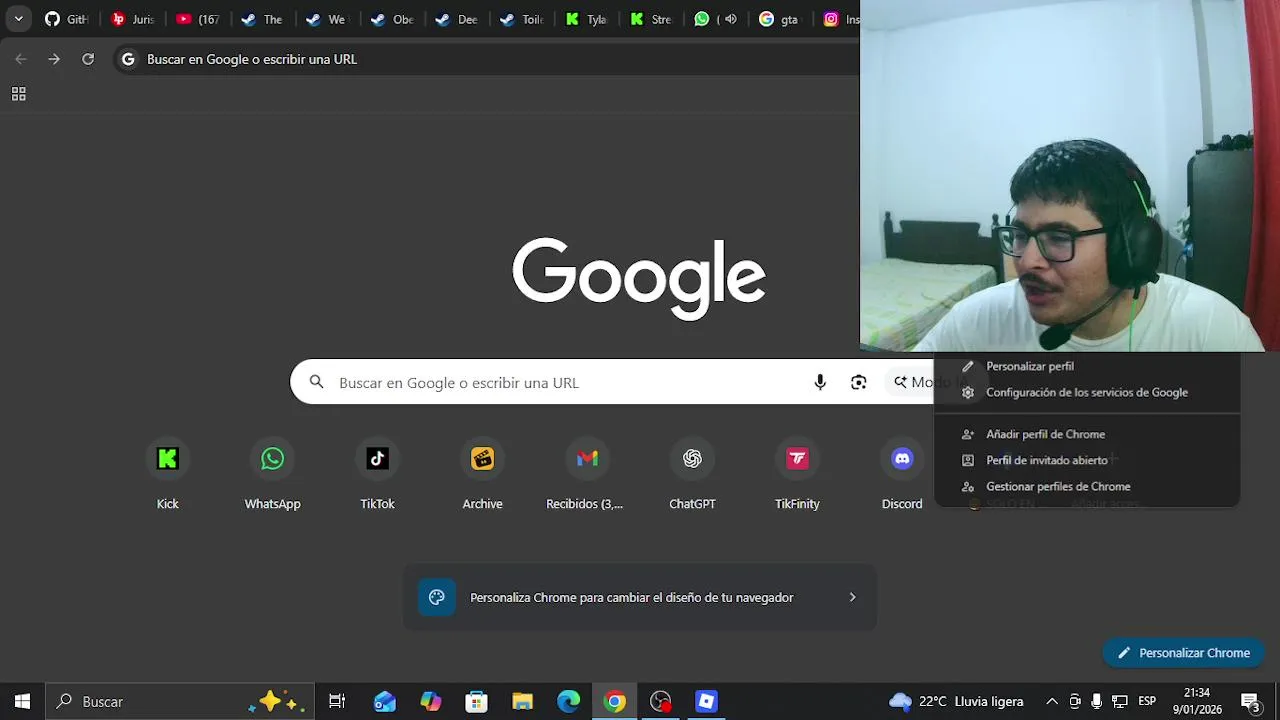Image resolution: width=1280 pixels, height=720 pixels.
Task: Switch to the Steam 'Obe' tab
Action: click(392, 19)
